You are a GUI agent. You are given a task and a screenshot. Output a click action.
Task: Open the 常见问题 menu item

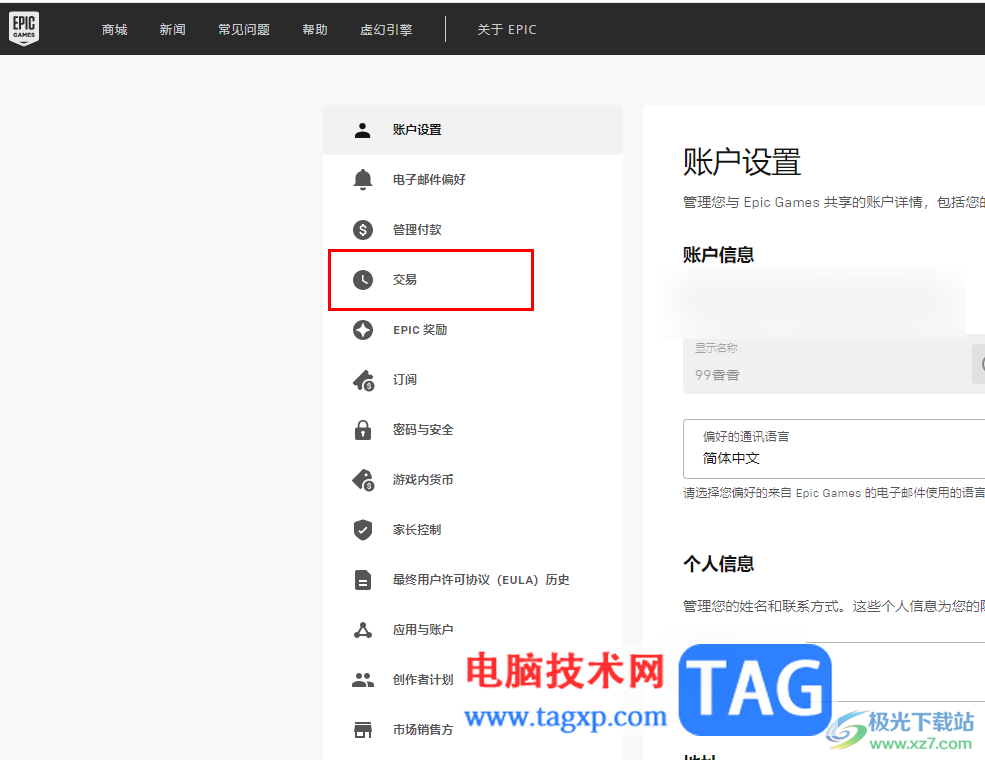click(x=244, y=30)
